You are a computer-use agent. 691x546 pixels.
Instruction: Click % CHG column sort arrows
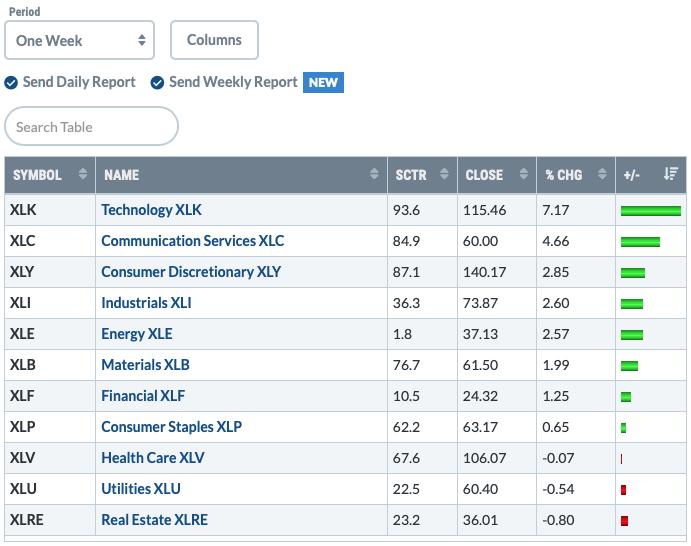pyautogui.click(x=602, y=174)
